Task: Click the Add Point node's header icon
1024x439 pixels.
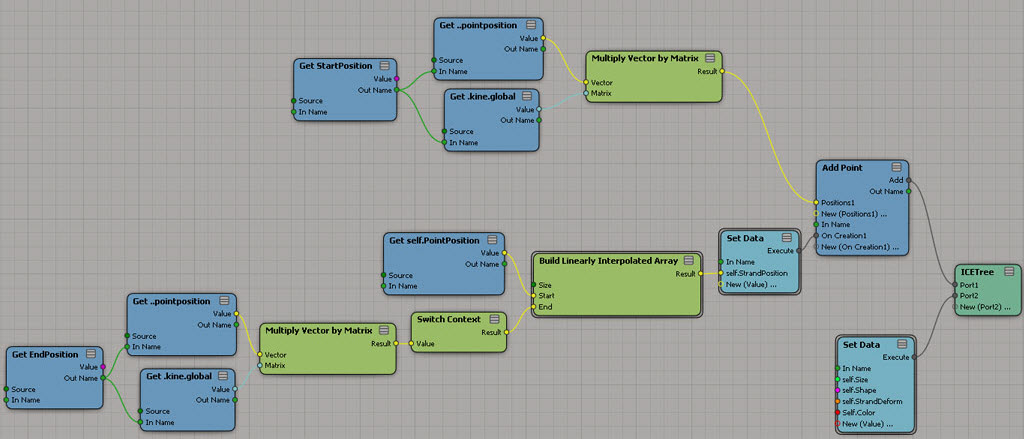Action: pos(895,168)
